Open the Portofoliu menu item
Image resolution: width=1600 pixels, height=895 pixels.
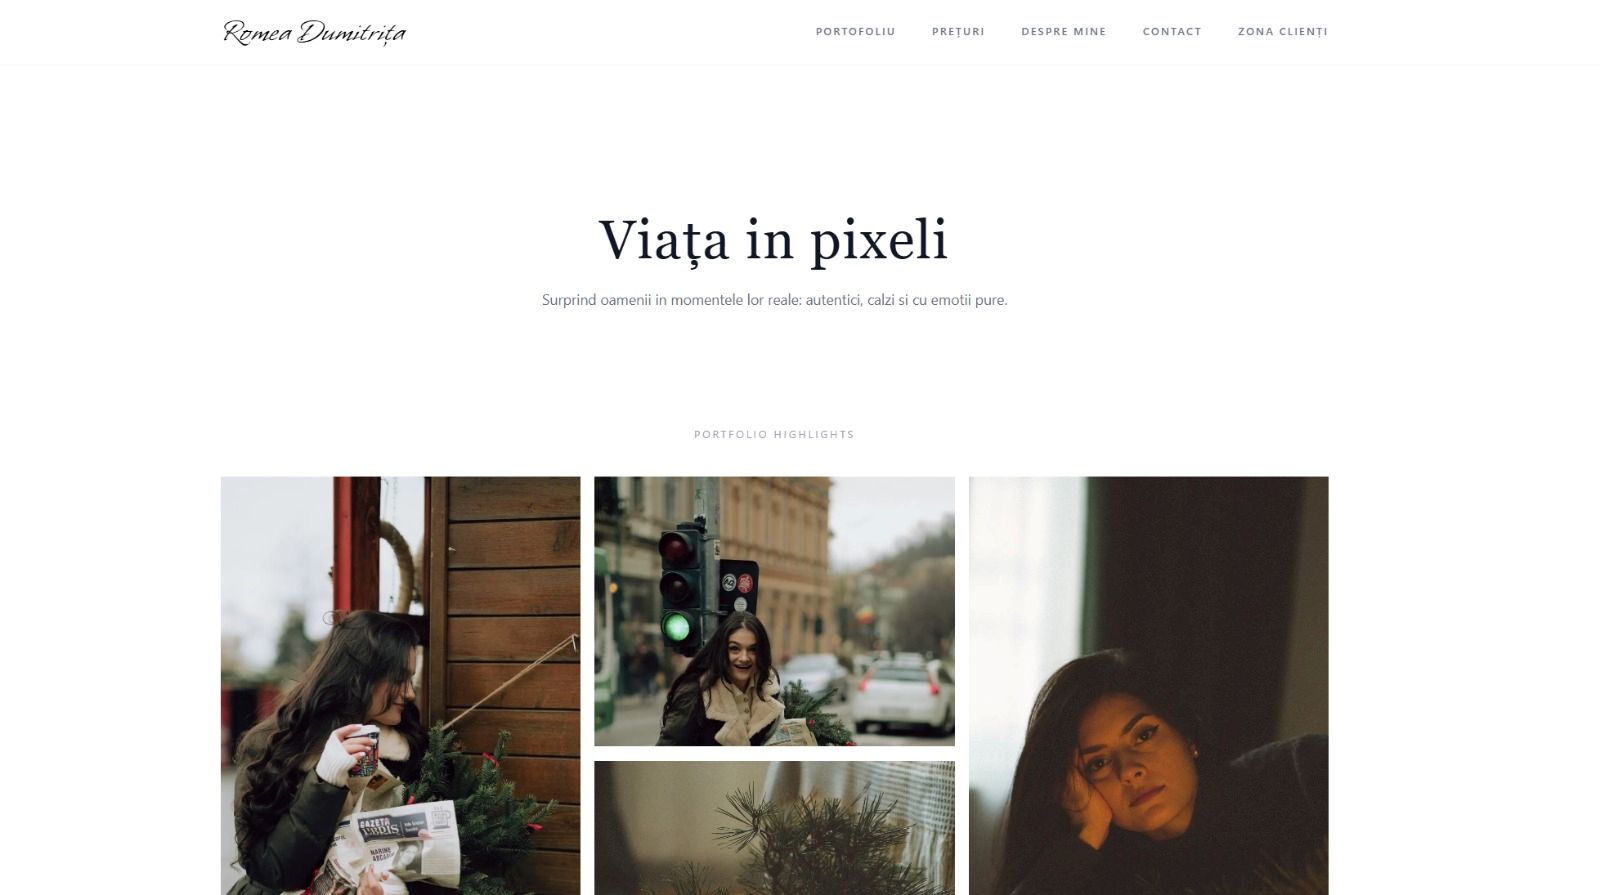coord(855,31)
